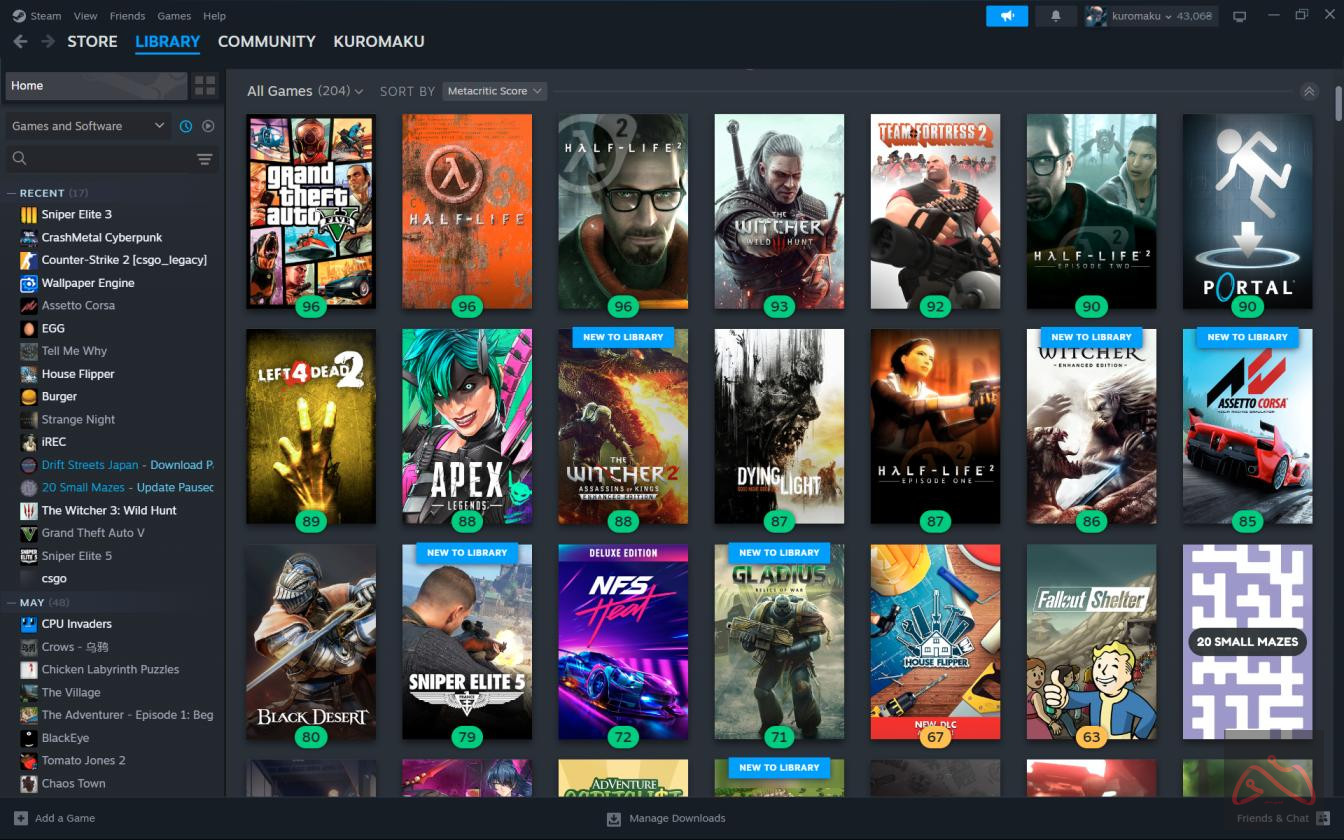Toggle the ready-to-play filter
Screen dimensions: 1344x840
[208, 126]
